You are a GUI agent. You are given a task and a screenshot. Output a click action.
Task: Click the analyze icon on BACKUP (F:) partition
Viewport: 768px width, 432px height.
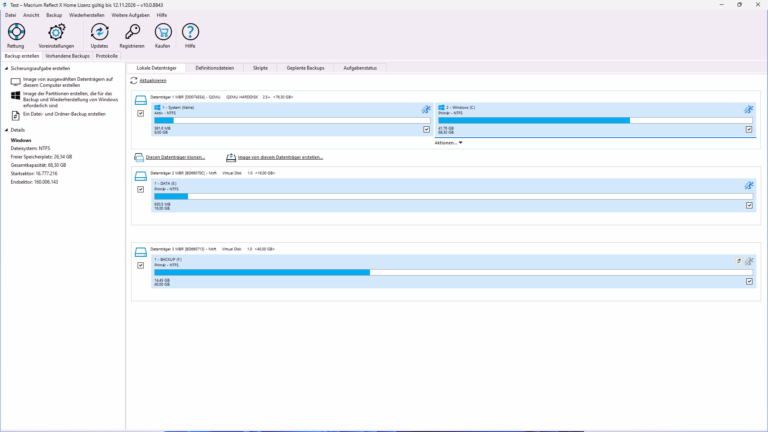[x=749, y=261]
